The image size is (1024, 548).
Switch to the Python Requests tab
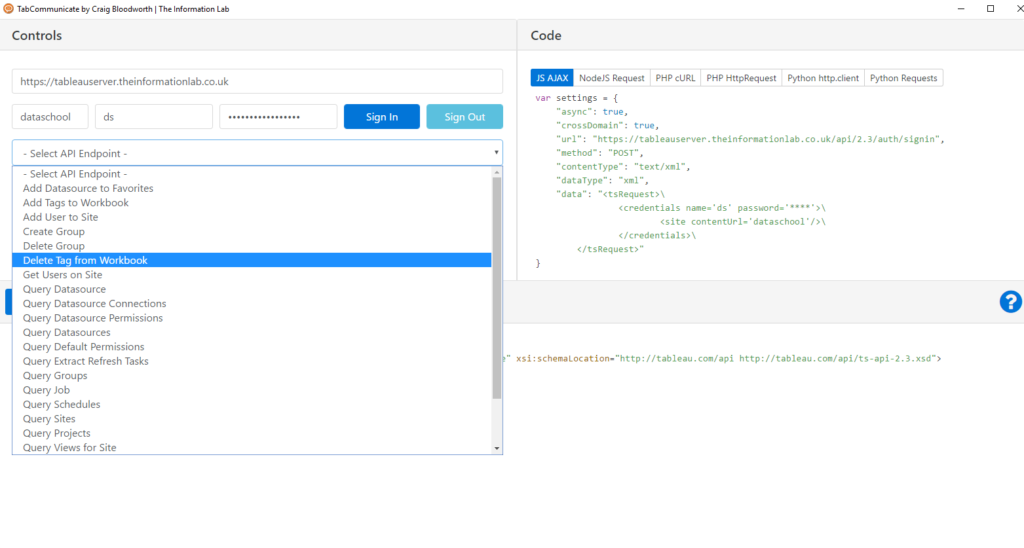point(903,78)
